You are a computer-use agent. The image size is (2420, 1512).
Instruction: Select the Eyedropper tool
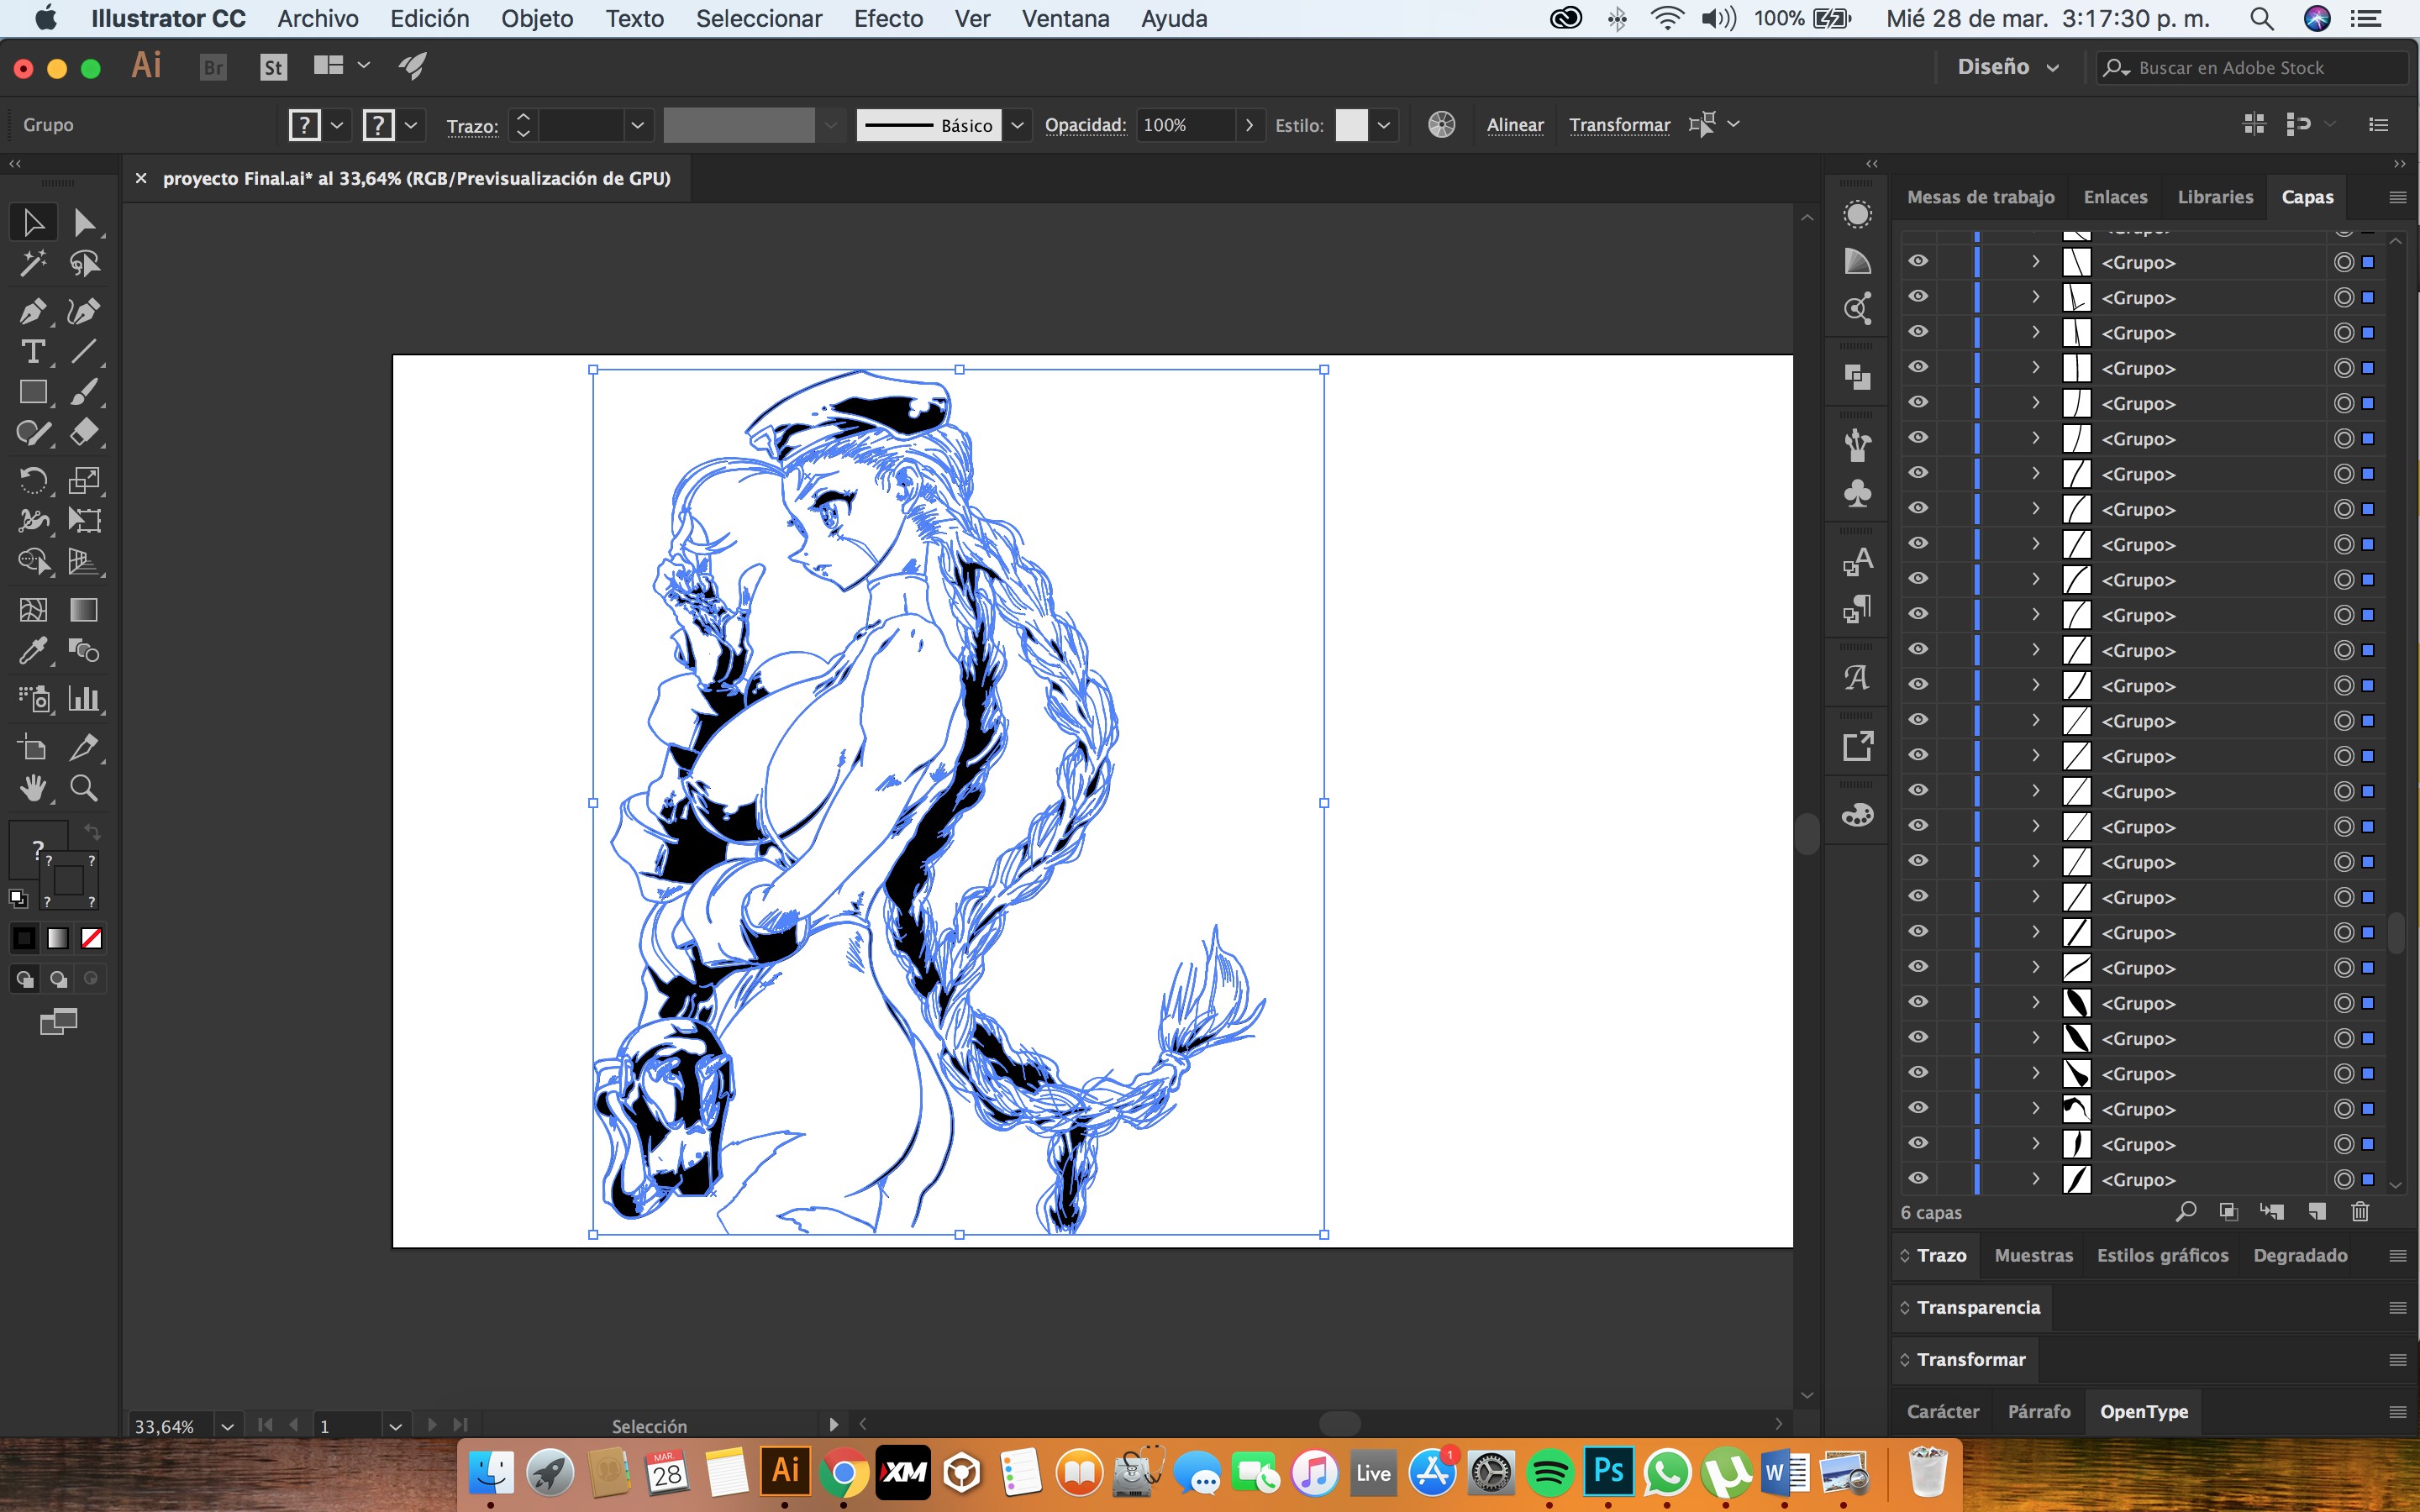tap(32, 650)
